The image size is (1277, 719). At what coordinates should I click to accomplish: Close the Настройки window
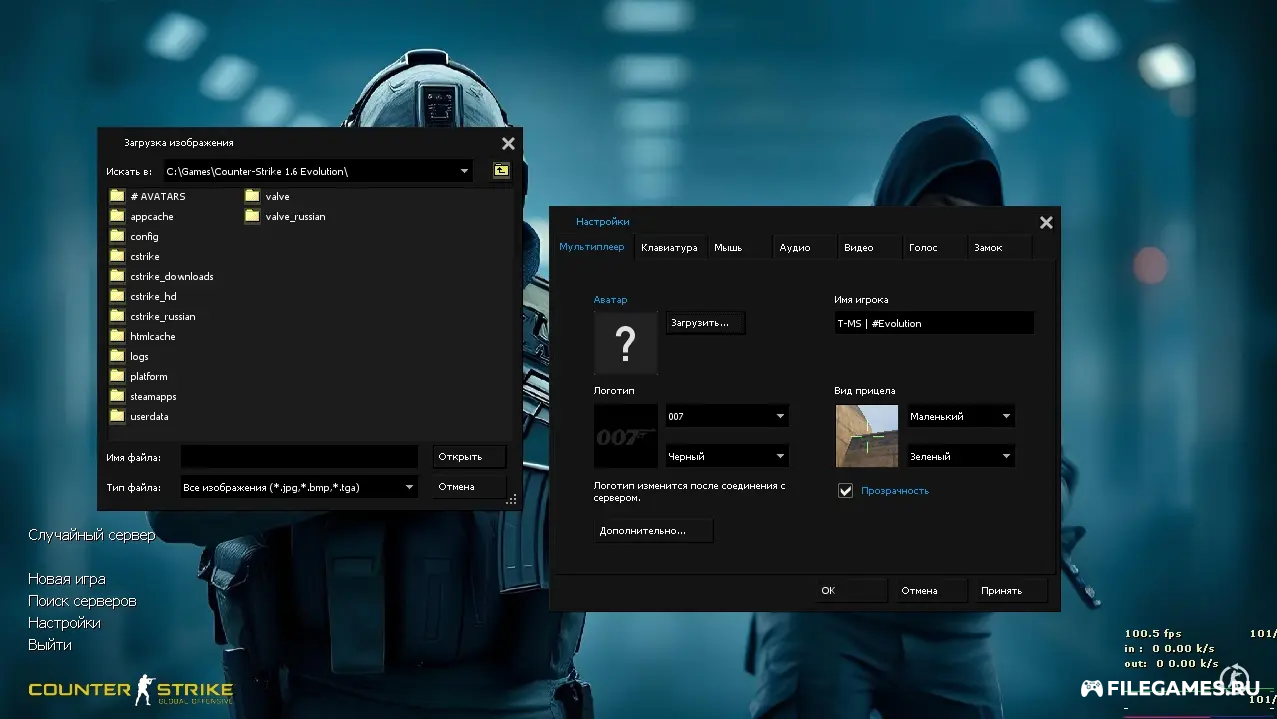[1046, 223]
